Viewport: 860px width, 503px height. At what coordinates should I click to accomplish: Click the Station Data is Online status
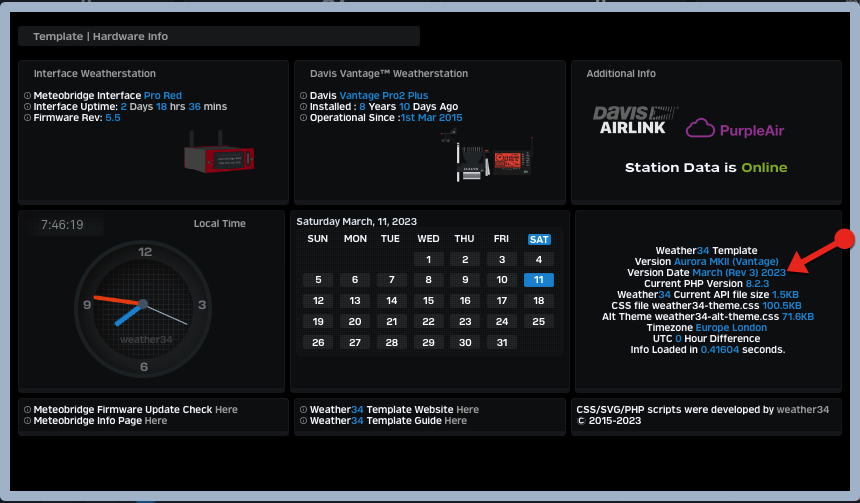click(x=706, y=167)
